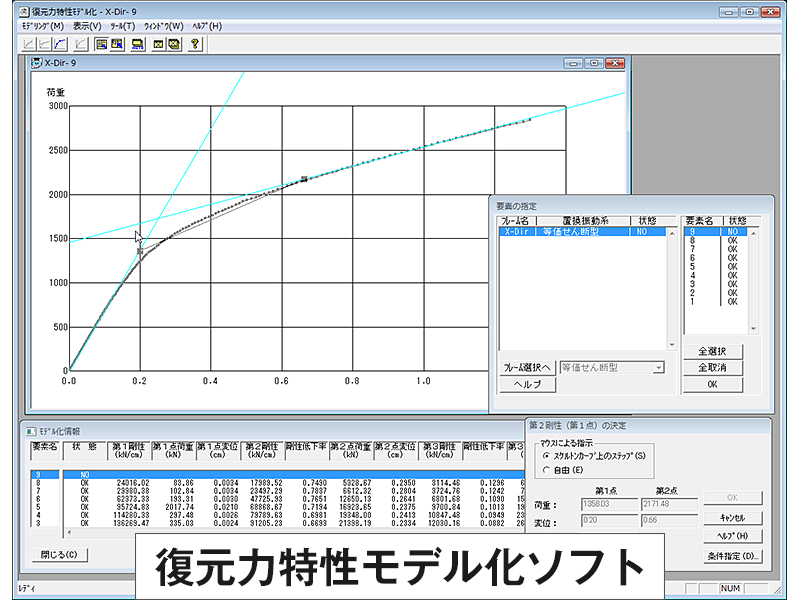This screenshot has height=600, width=800.
Task: Click the first X-marked toolbar icon
Action: [158, 44]
